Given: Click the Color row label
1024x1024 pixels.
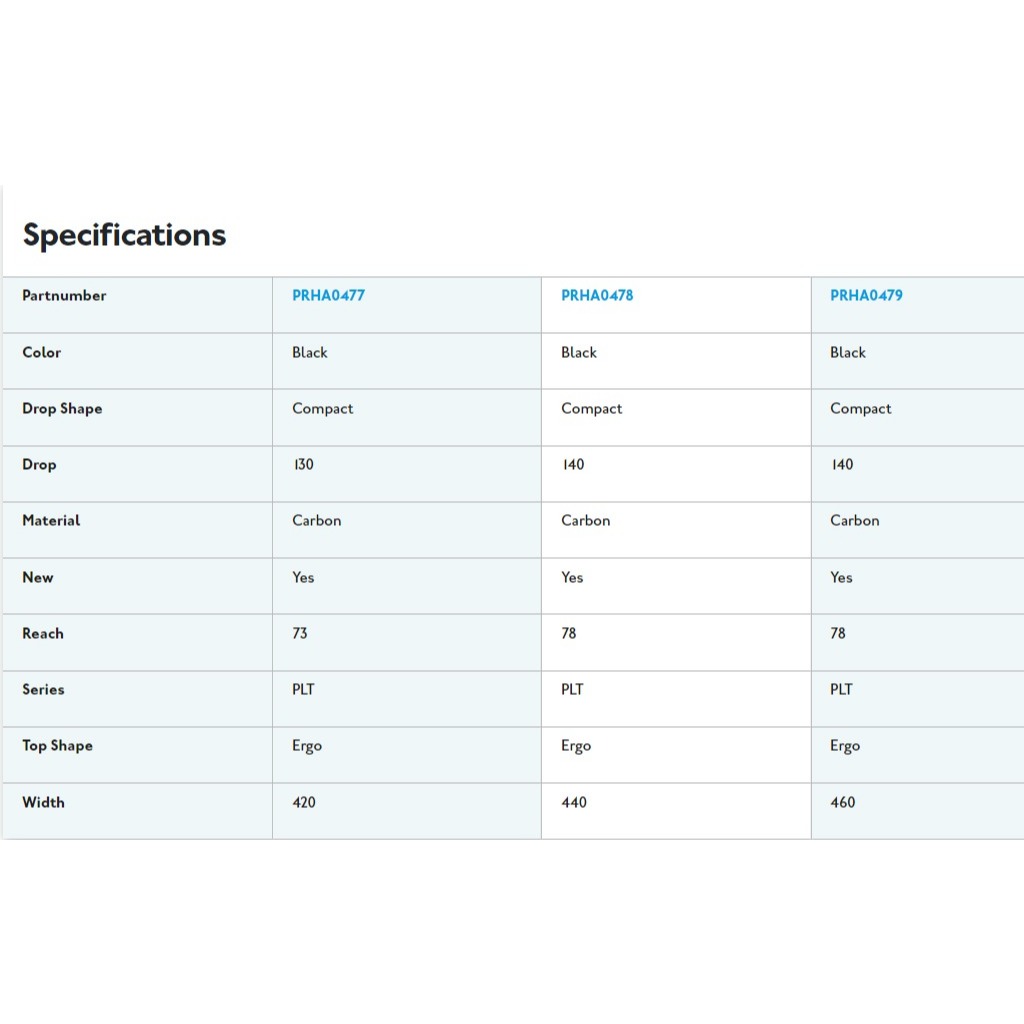Looking at the screenshot, I should (x=41, y=352).
